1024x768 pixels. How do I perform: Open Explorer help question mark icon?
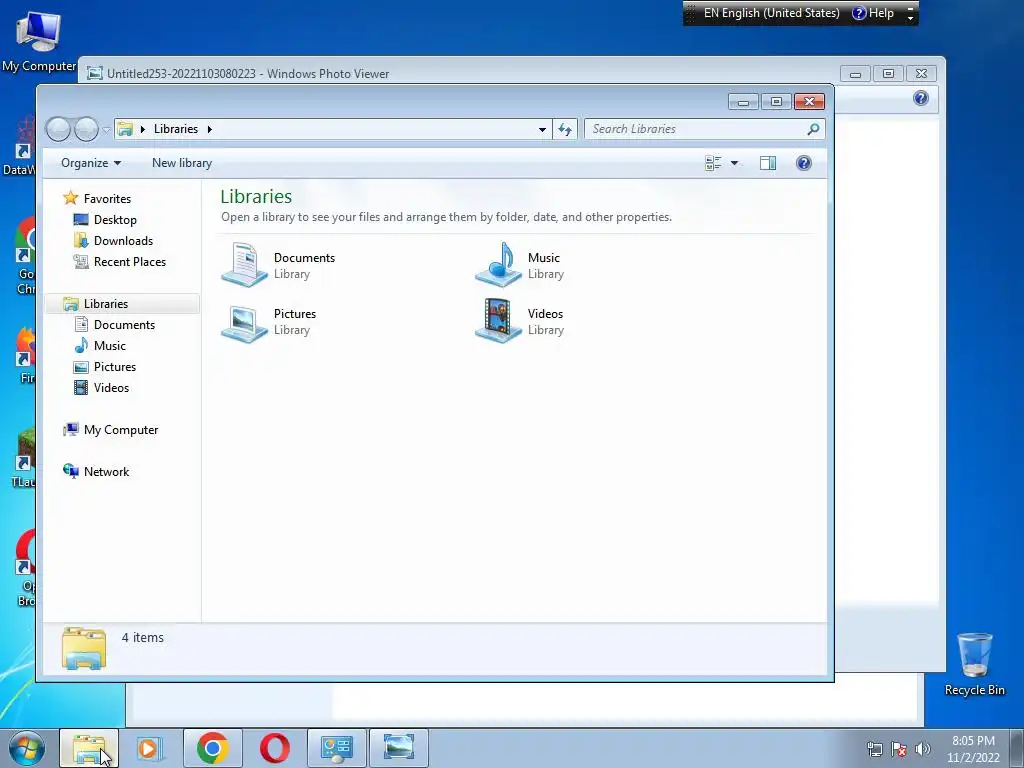click(x=804, y=163)
